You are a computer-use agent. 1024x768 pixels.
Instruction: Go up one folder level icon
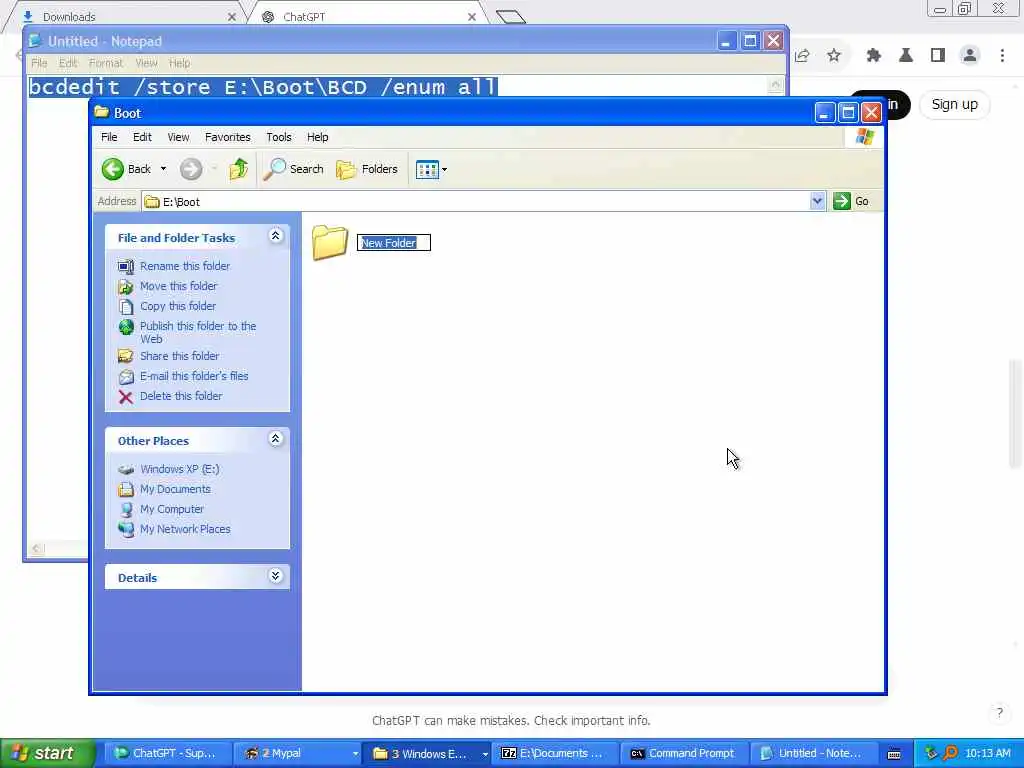click(238, 169)
